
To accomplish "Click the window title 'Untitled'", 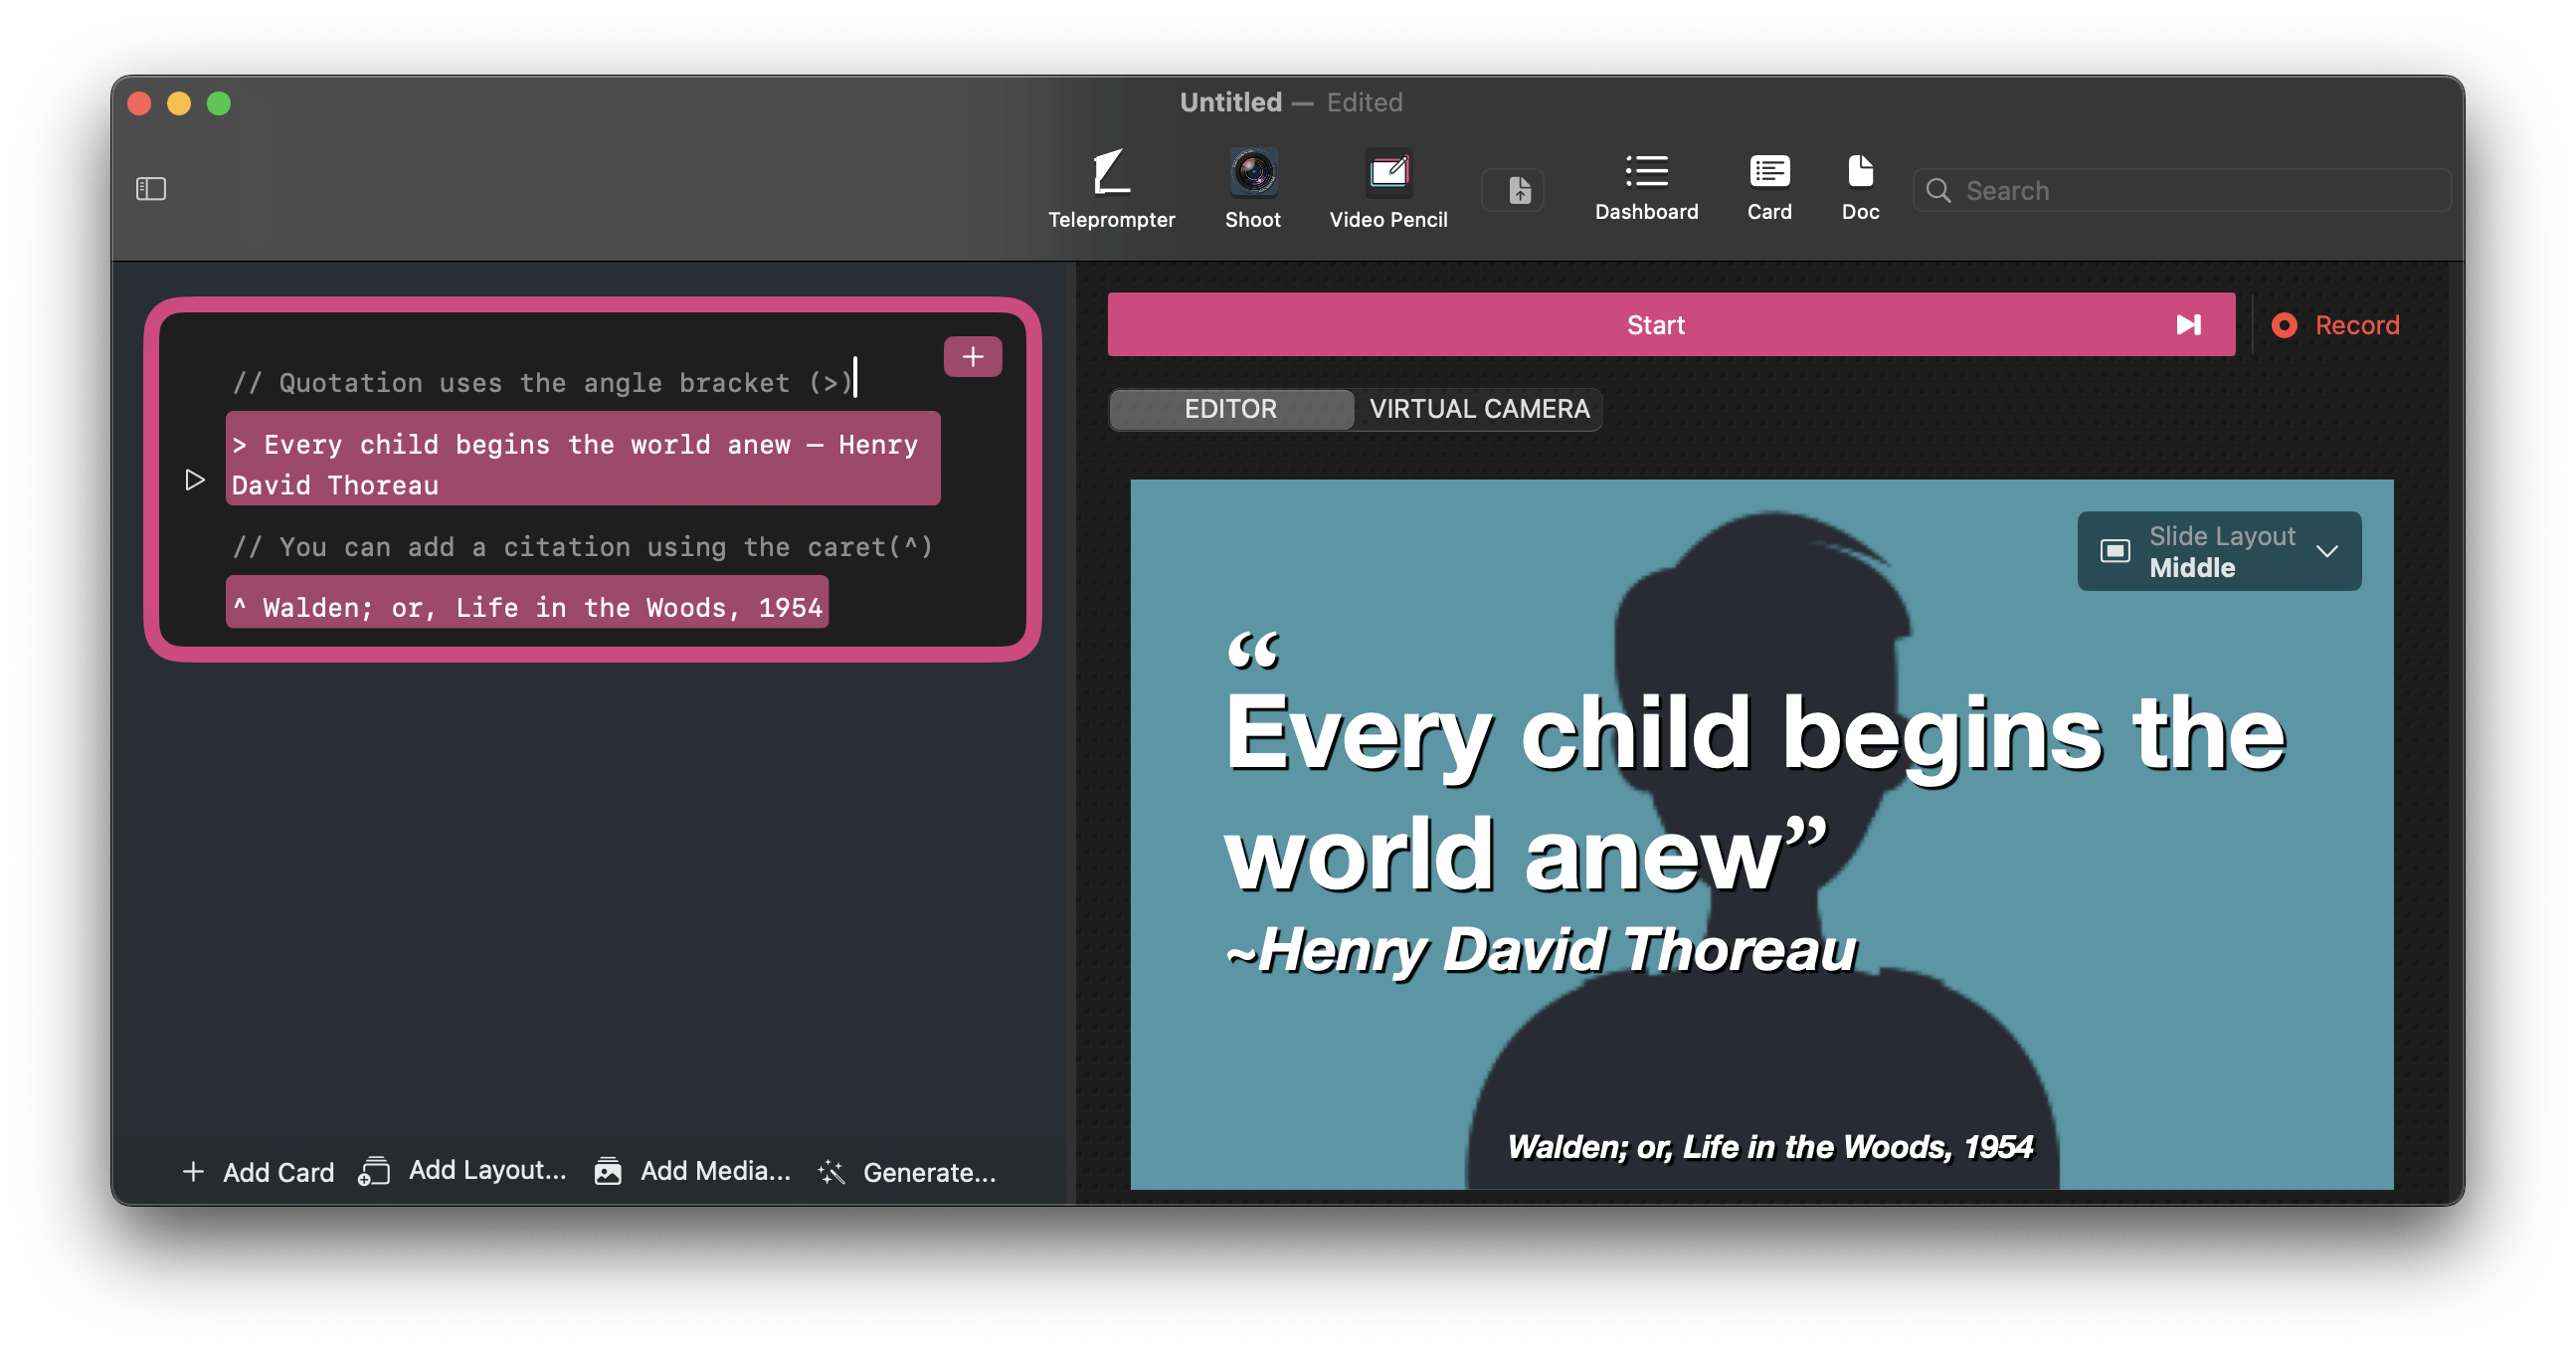I will coord(1230,102).
